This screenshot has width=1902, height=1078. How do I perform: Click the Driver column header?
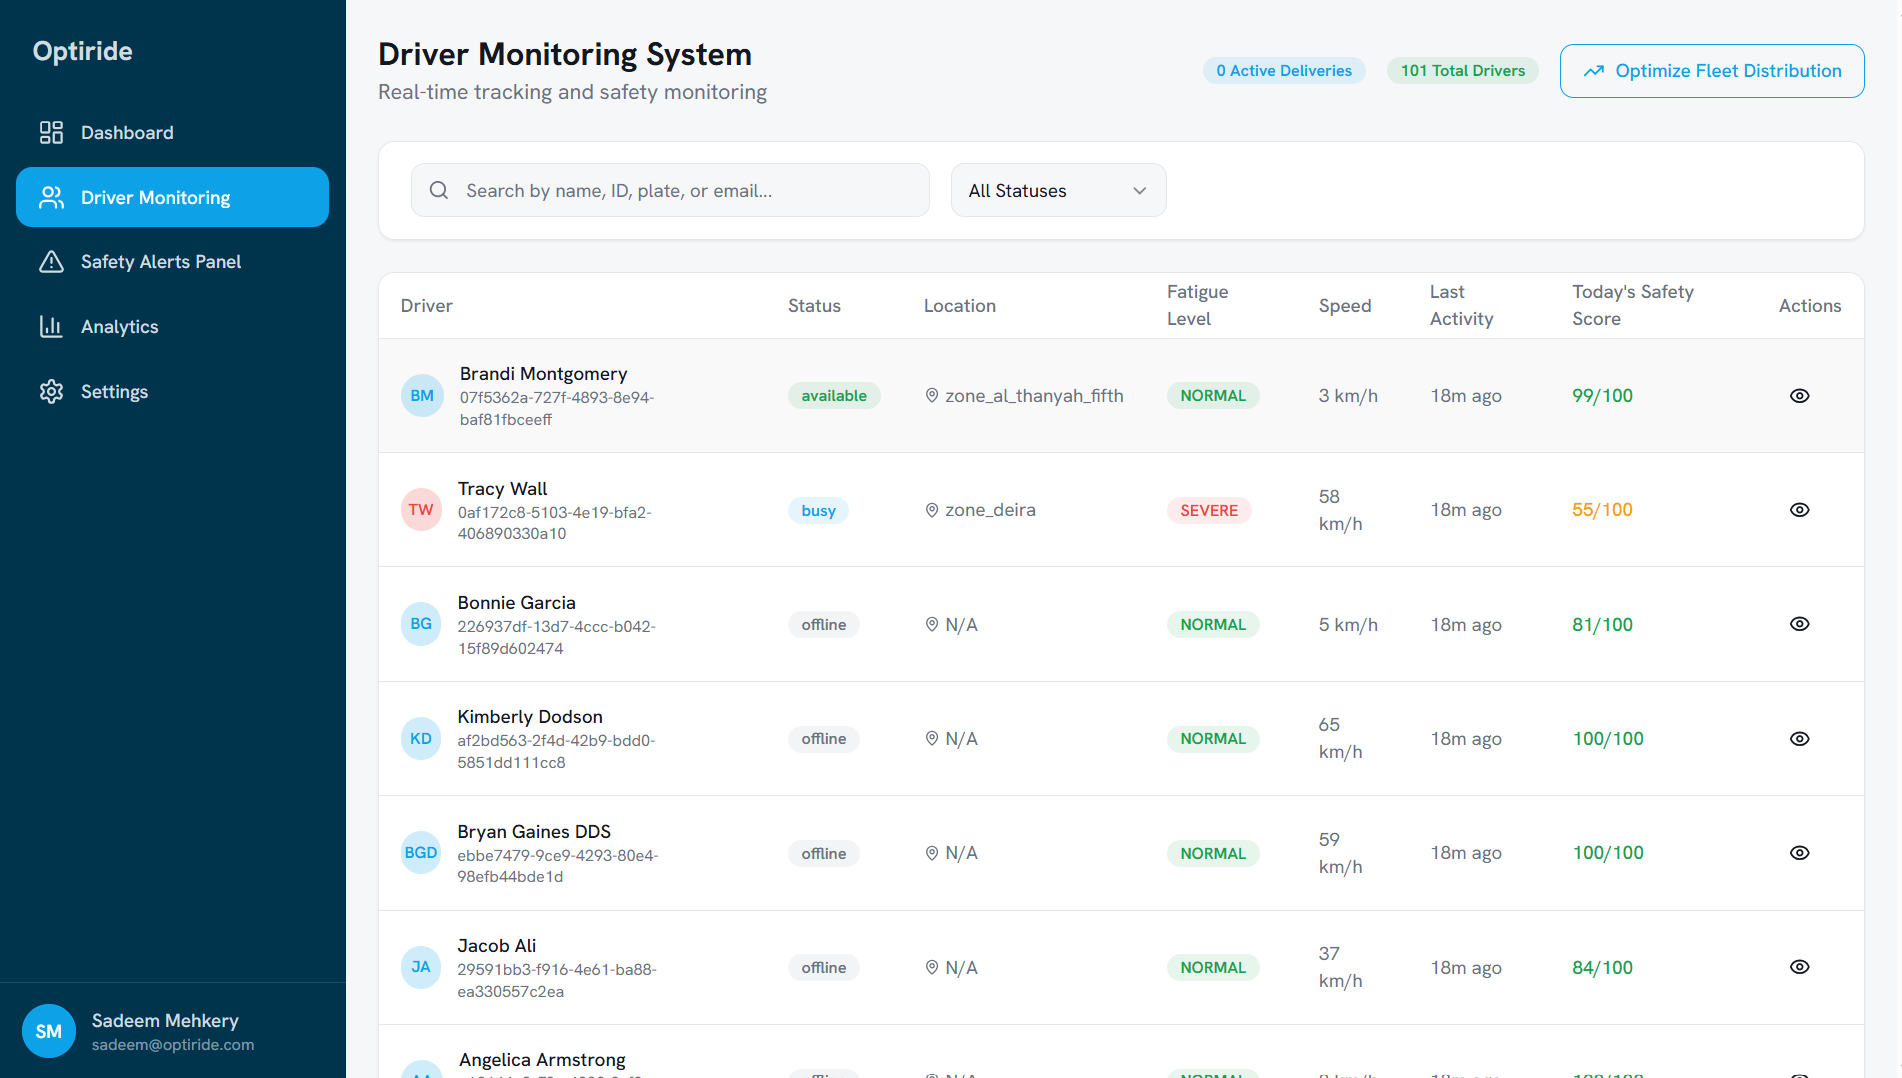pyautogui.click(x=427, y=306)
